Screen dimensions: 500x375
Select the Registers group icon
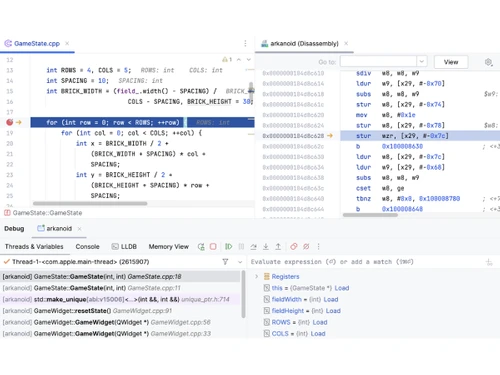point(267,277)
